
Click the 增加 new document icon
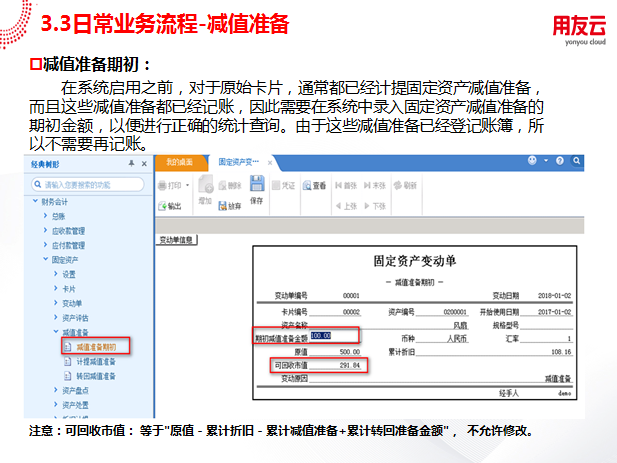[205, 184]
